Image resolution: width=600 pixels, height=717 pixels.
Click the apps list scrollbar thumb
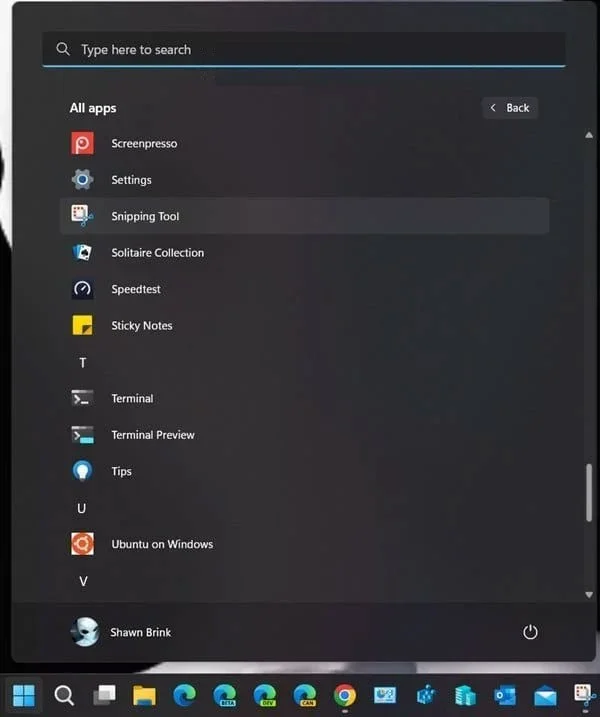click(589, 492)
